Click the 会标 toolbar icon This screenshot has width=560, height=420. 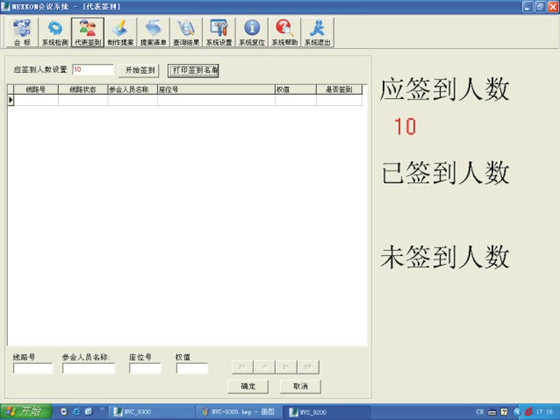pos(22,32)
